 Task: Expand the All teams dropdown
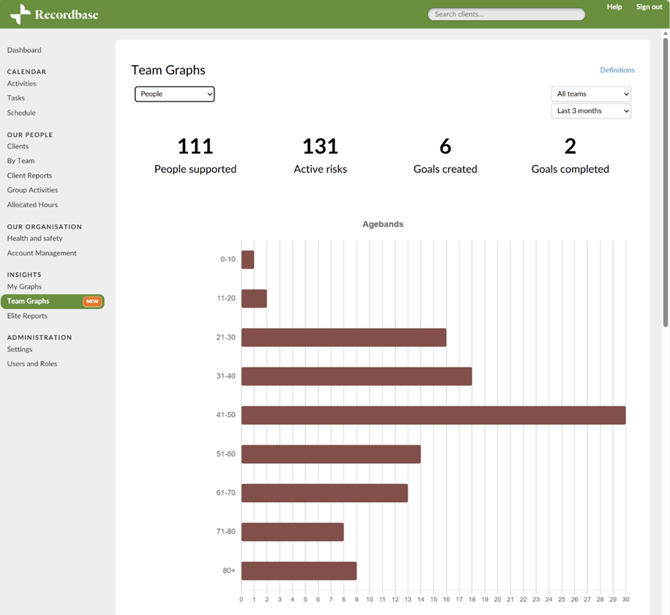click(591, 94)
